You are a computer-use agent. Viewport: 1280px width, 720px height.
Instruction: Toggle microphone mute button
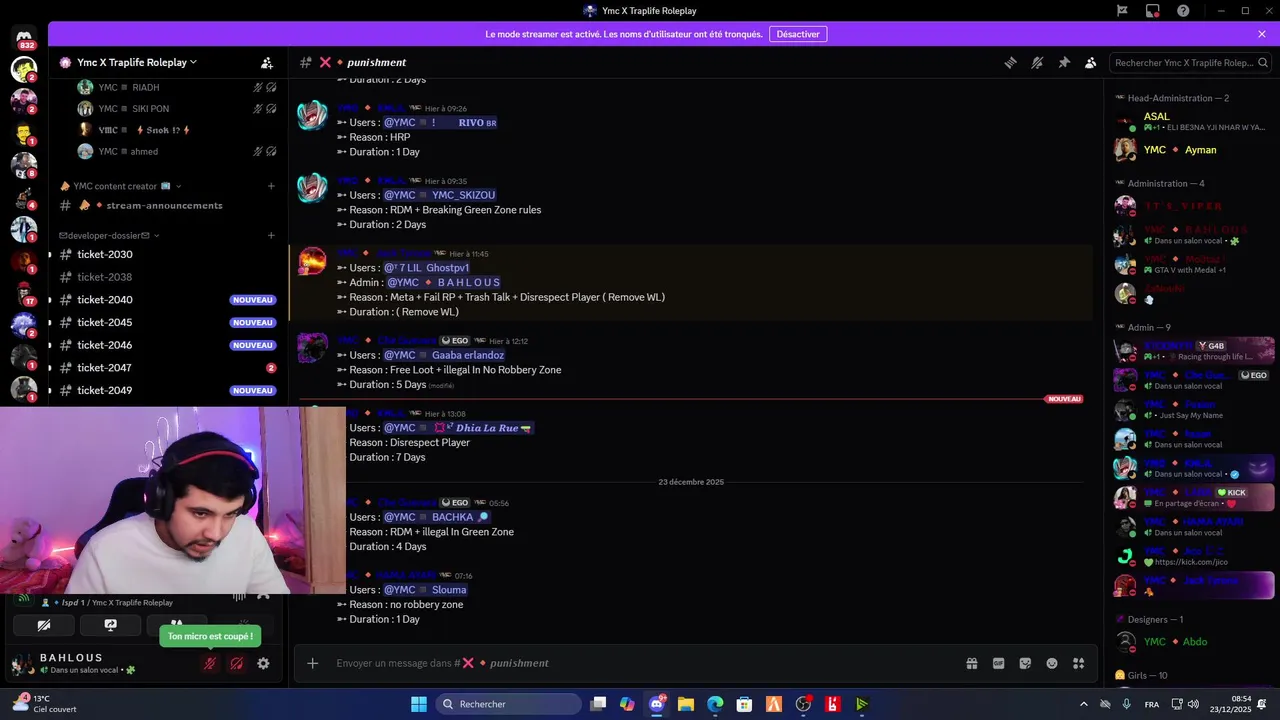(x=210, y=663)
